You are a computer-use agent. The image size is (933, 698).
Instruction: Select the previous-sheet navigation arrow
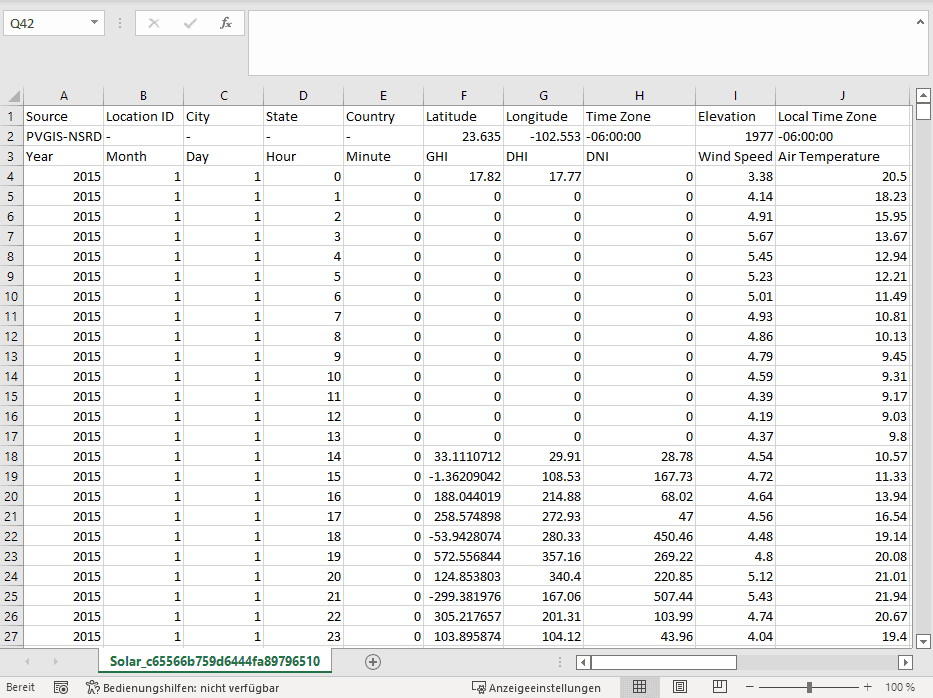26,661
